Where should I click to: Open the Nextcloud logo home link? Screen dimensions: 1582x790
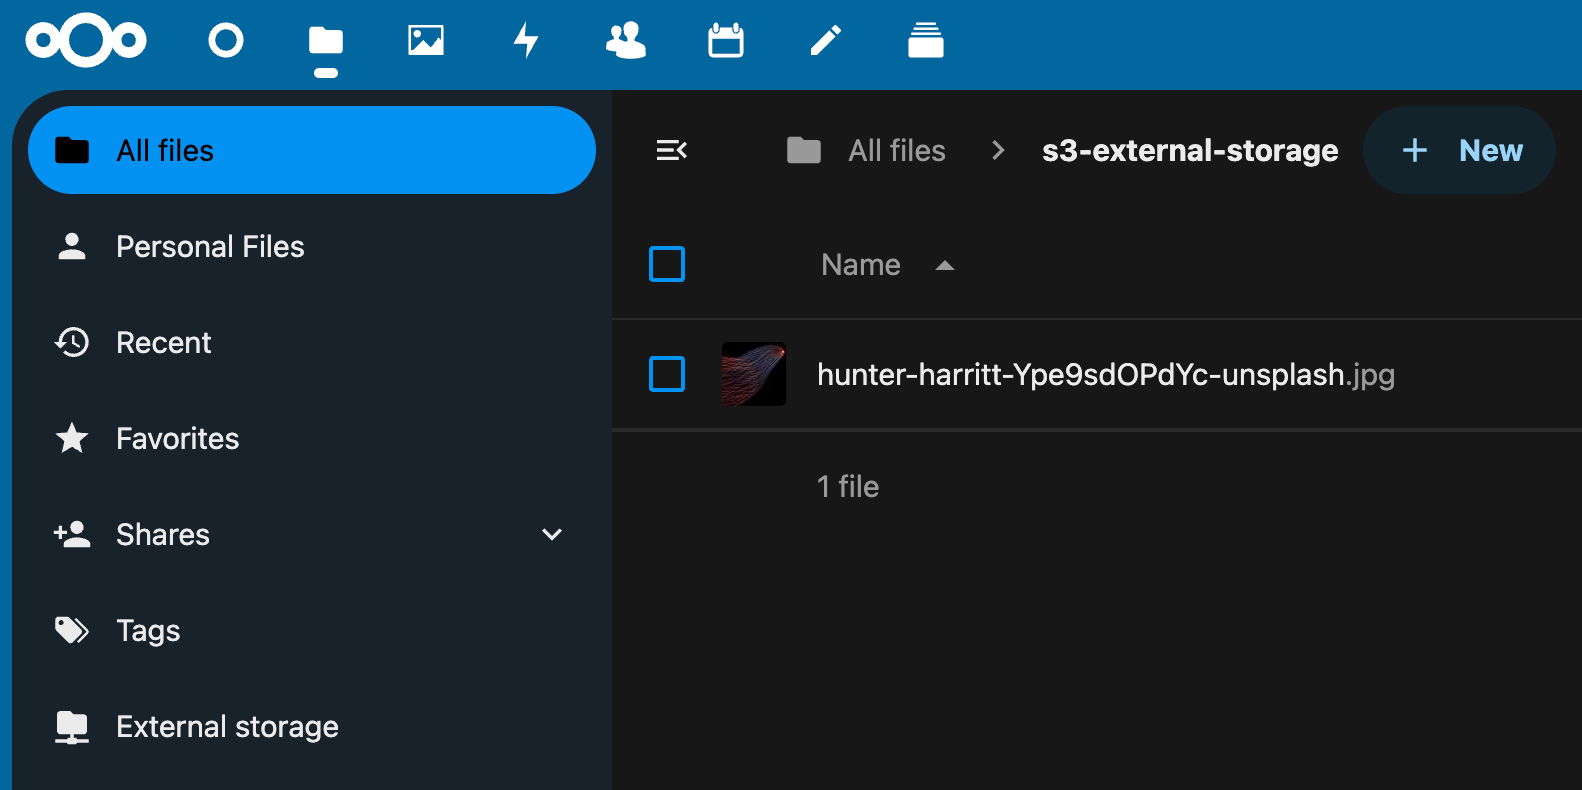pos(86,40)
